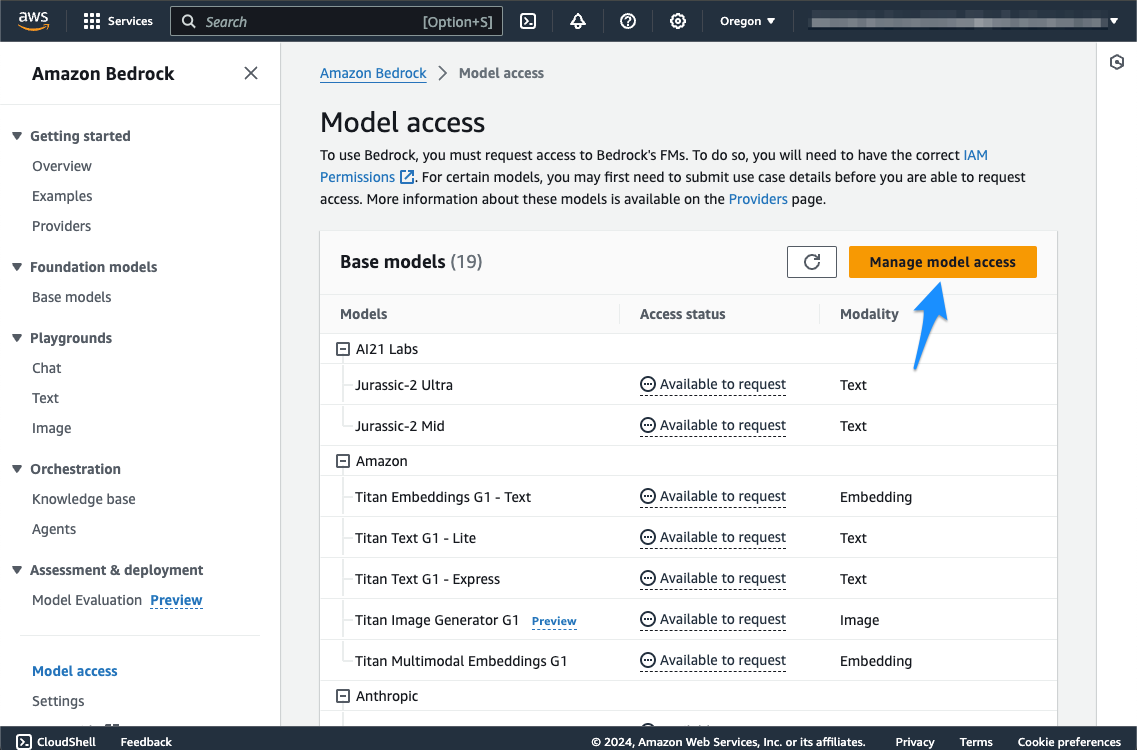Collapse the Anthropic model group

pos(342,696)
